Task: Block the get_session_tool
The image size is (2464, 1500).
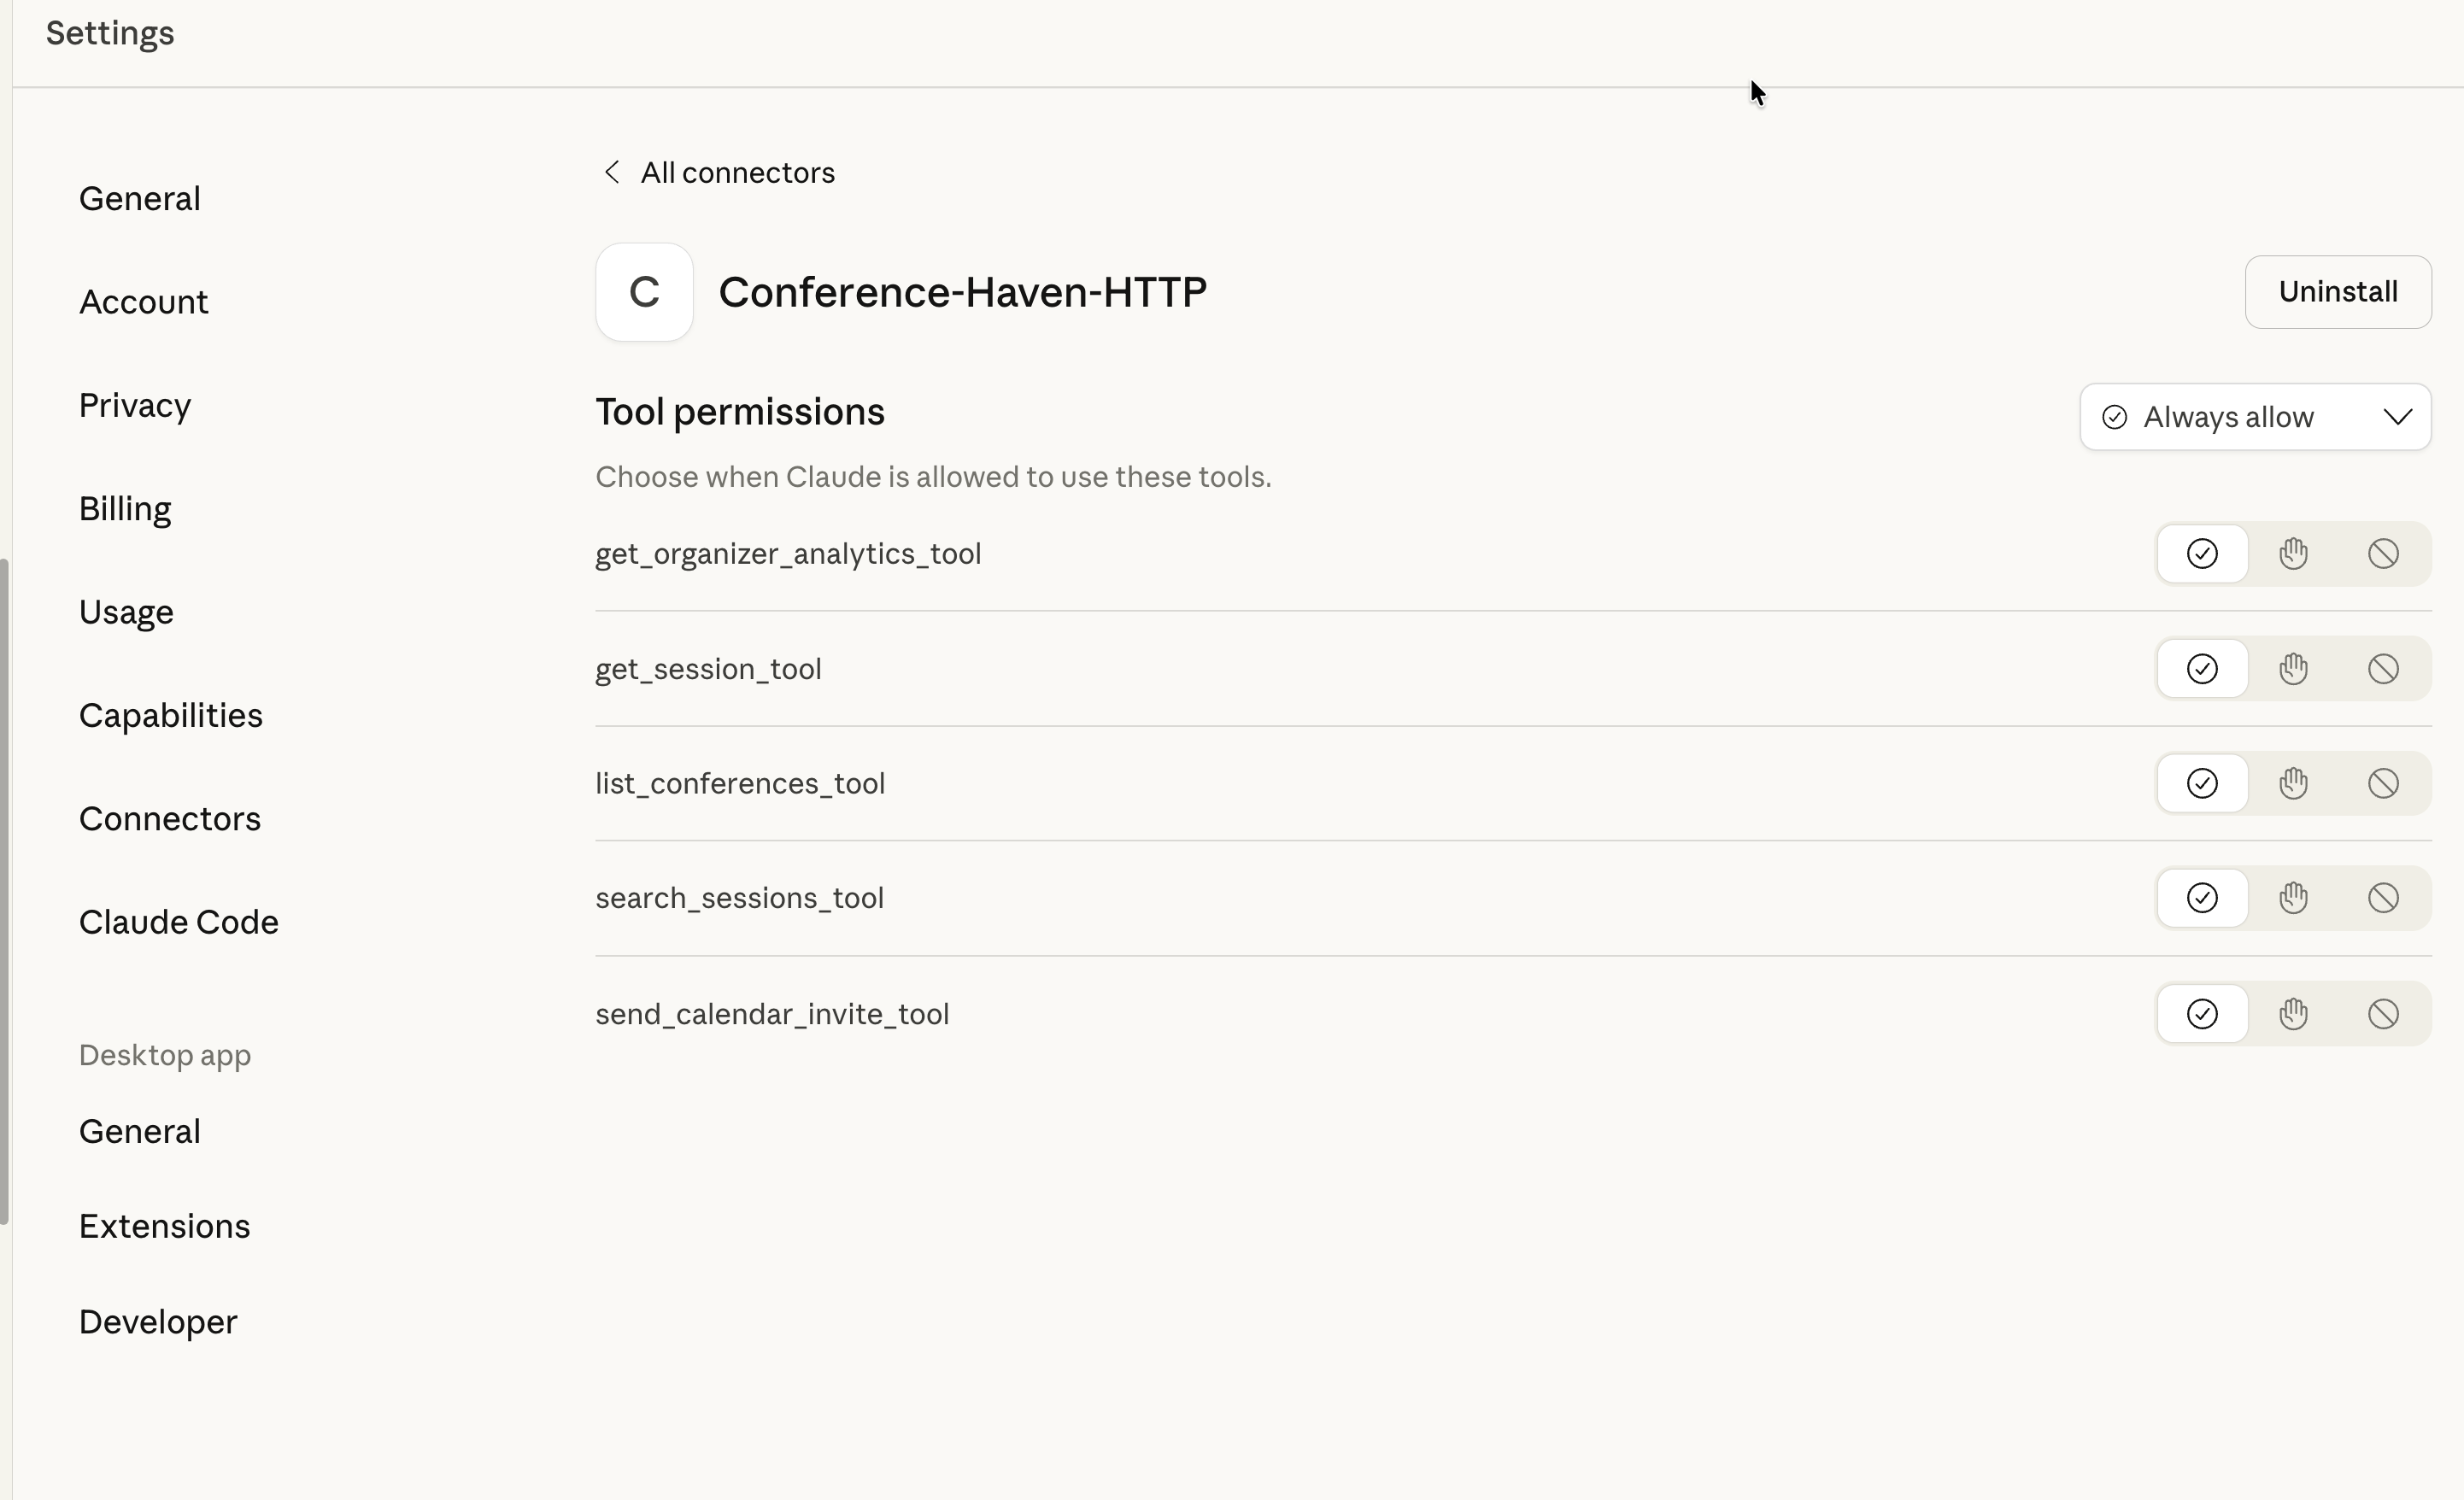Action: [2384, 668]
